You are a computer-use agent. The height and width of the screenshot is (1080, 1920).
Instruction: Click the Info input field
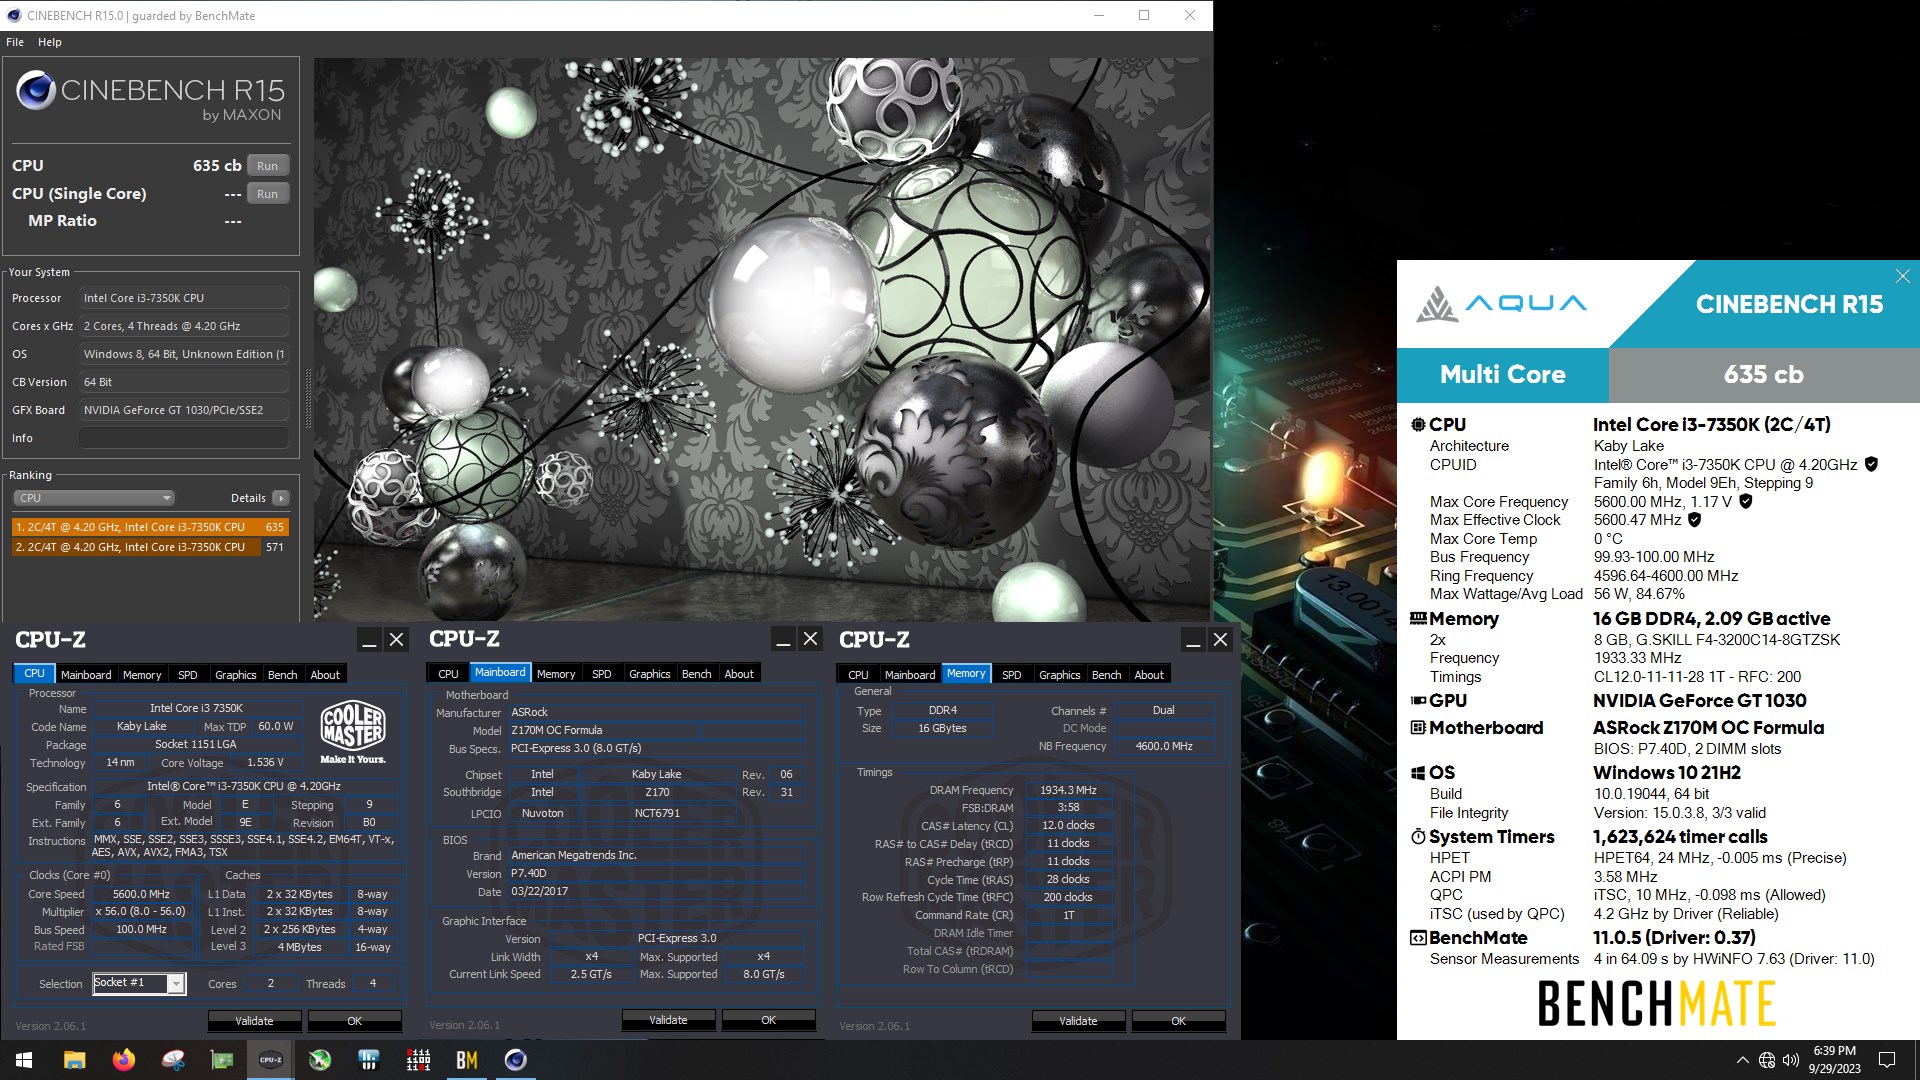pyautogui.click(x=184, y=438)
